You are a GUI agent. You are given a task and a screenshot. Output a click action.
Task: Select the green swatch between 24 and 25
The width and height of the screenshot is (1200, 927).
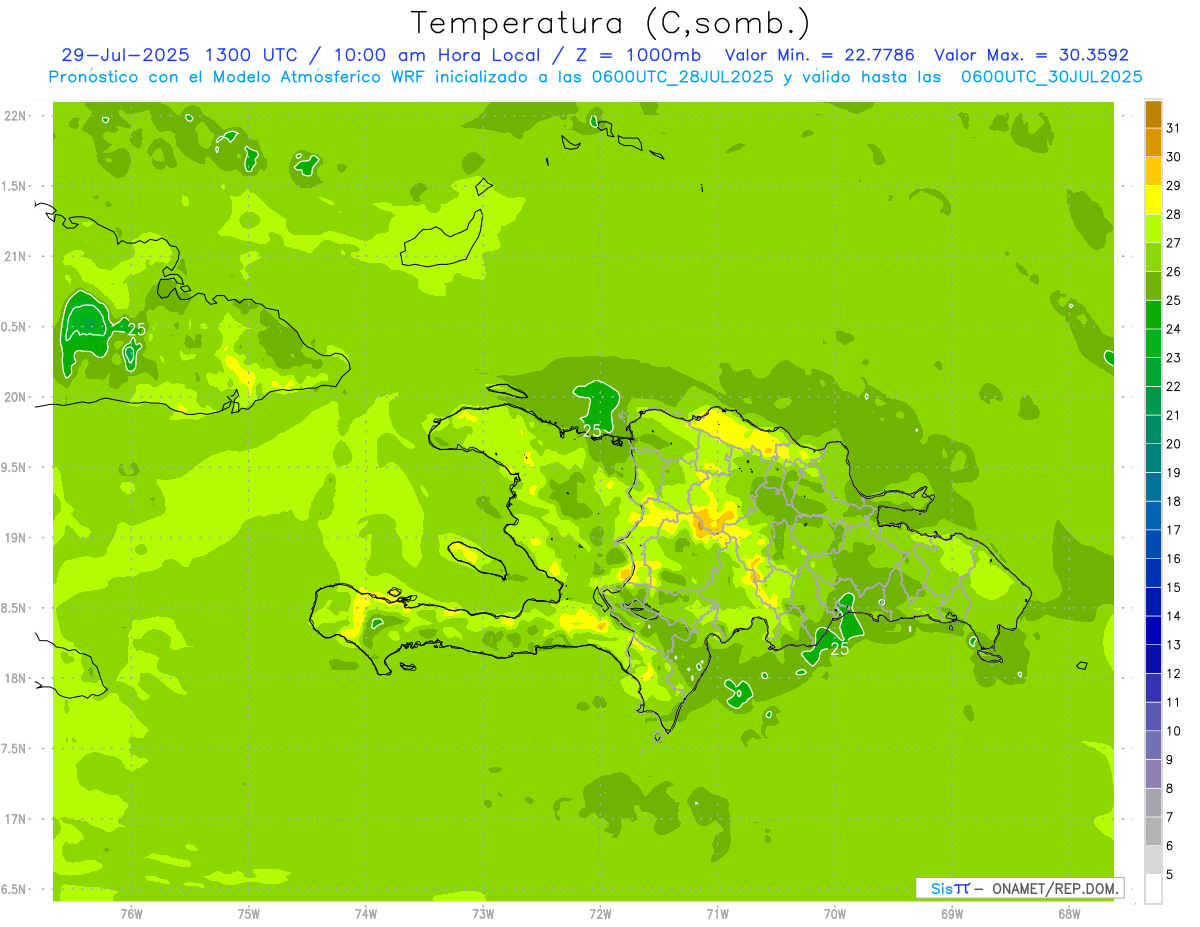click(1153, 315)
